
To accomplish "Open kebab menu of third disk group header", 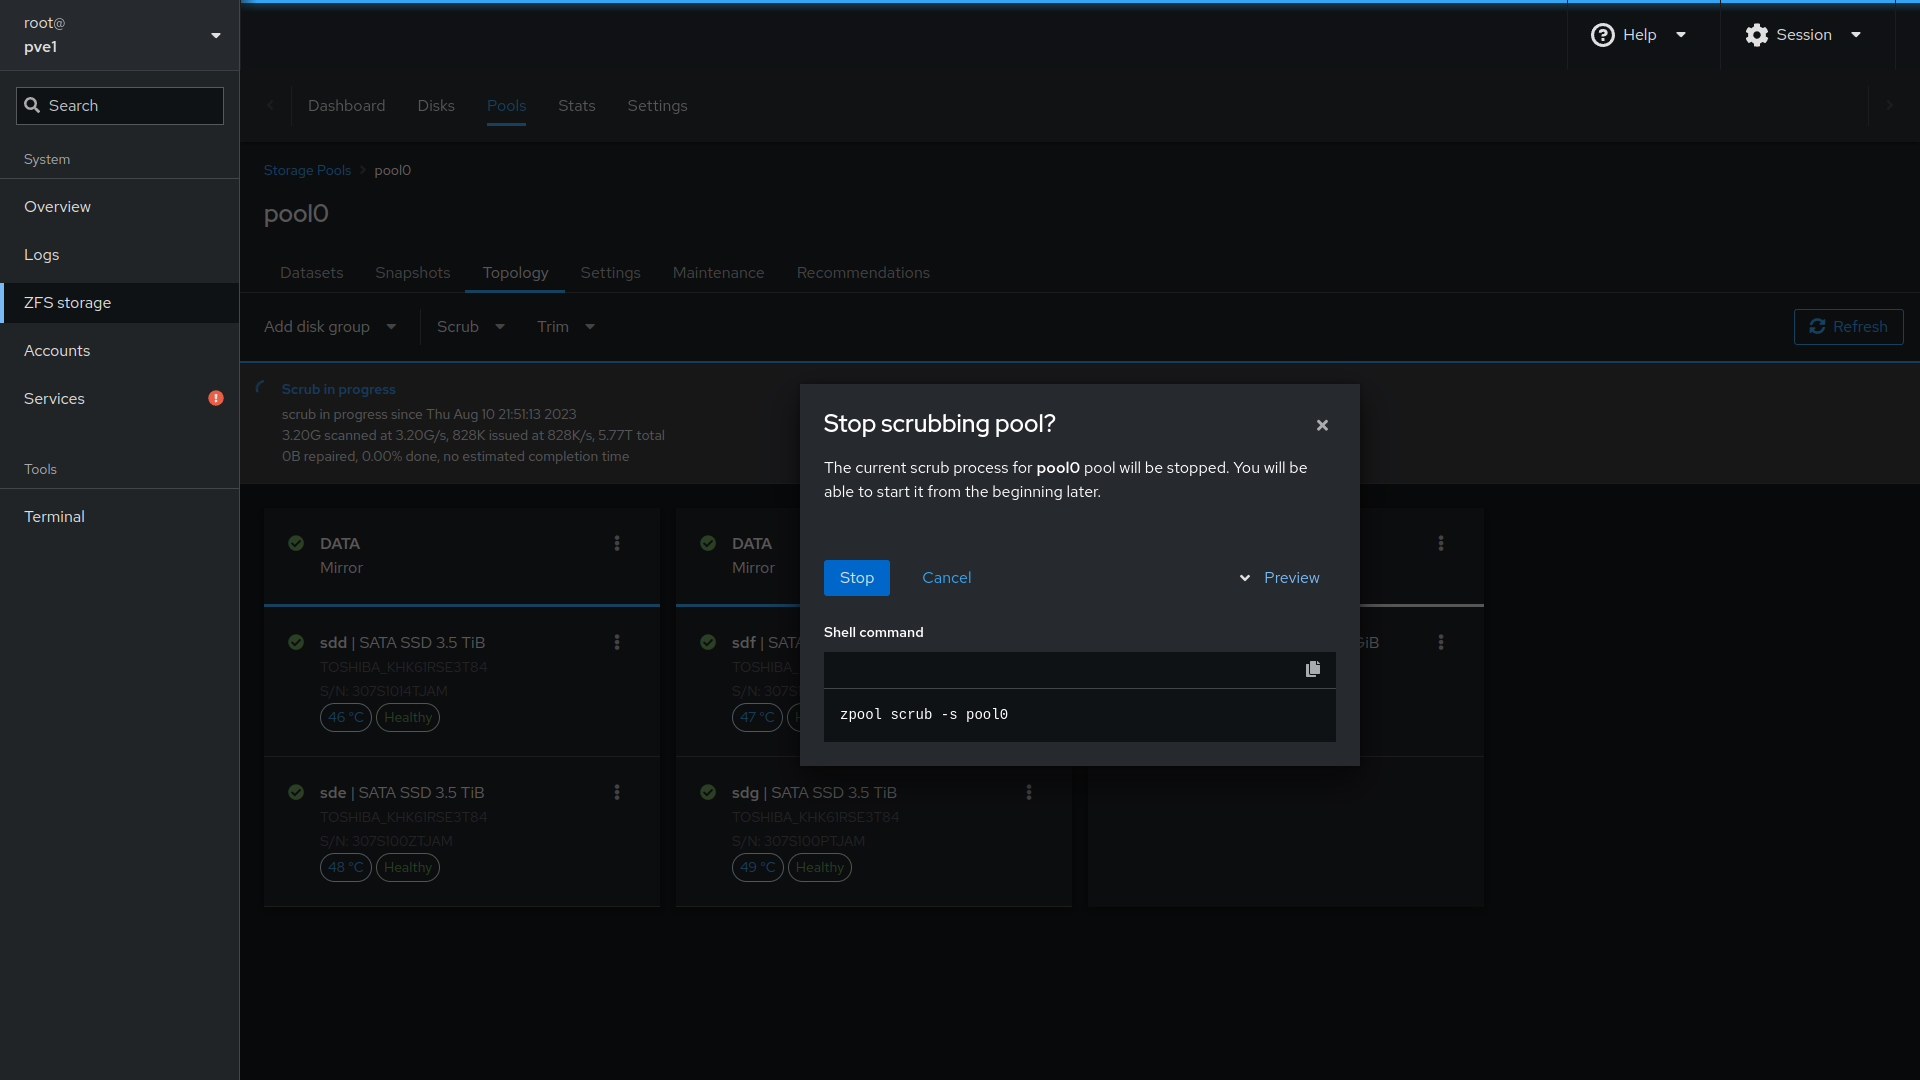I will click(1441, 543).
